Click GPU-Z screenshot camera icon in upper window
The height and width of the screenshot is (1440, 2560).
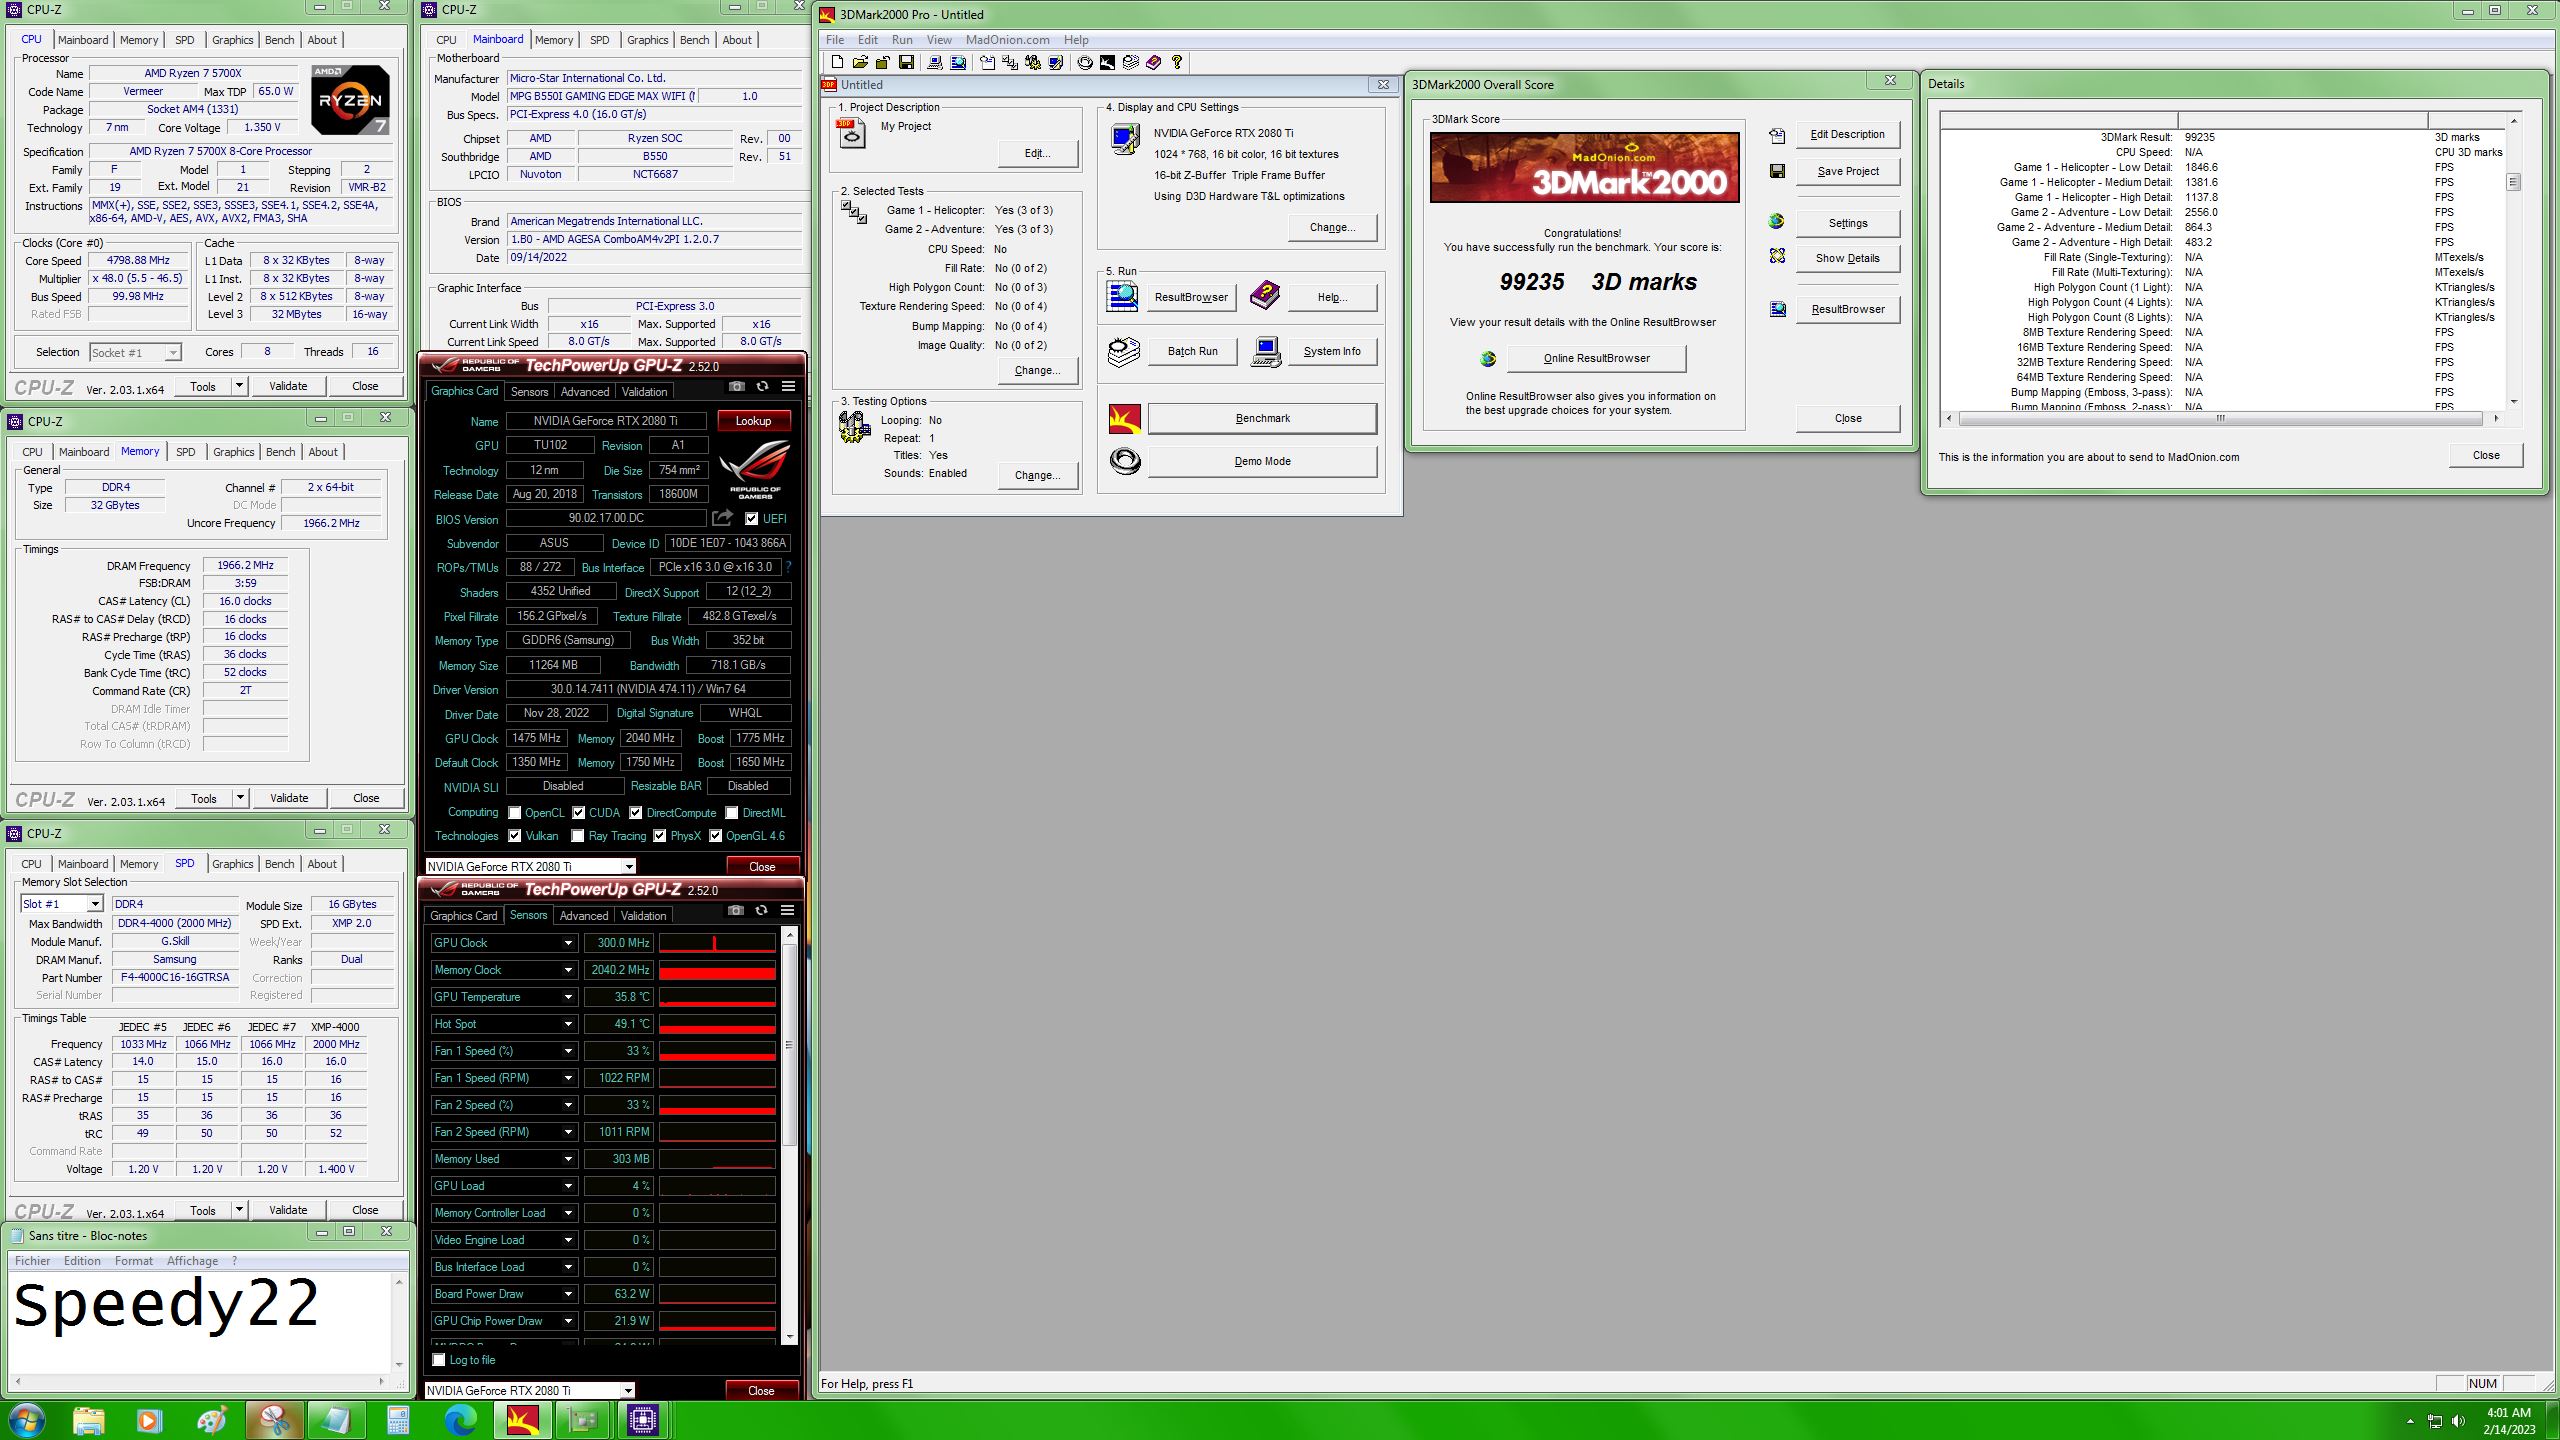coord(736,386)
